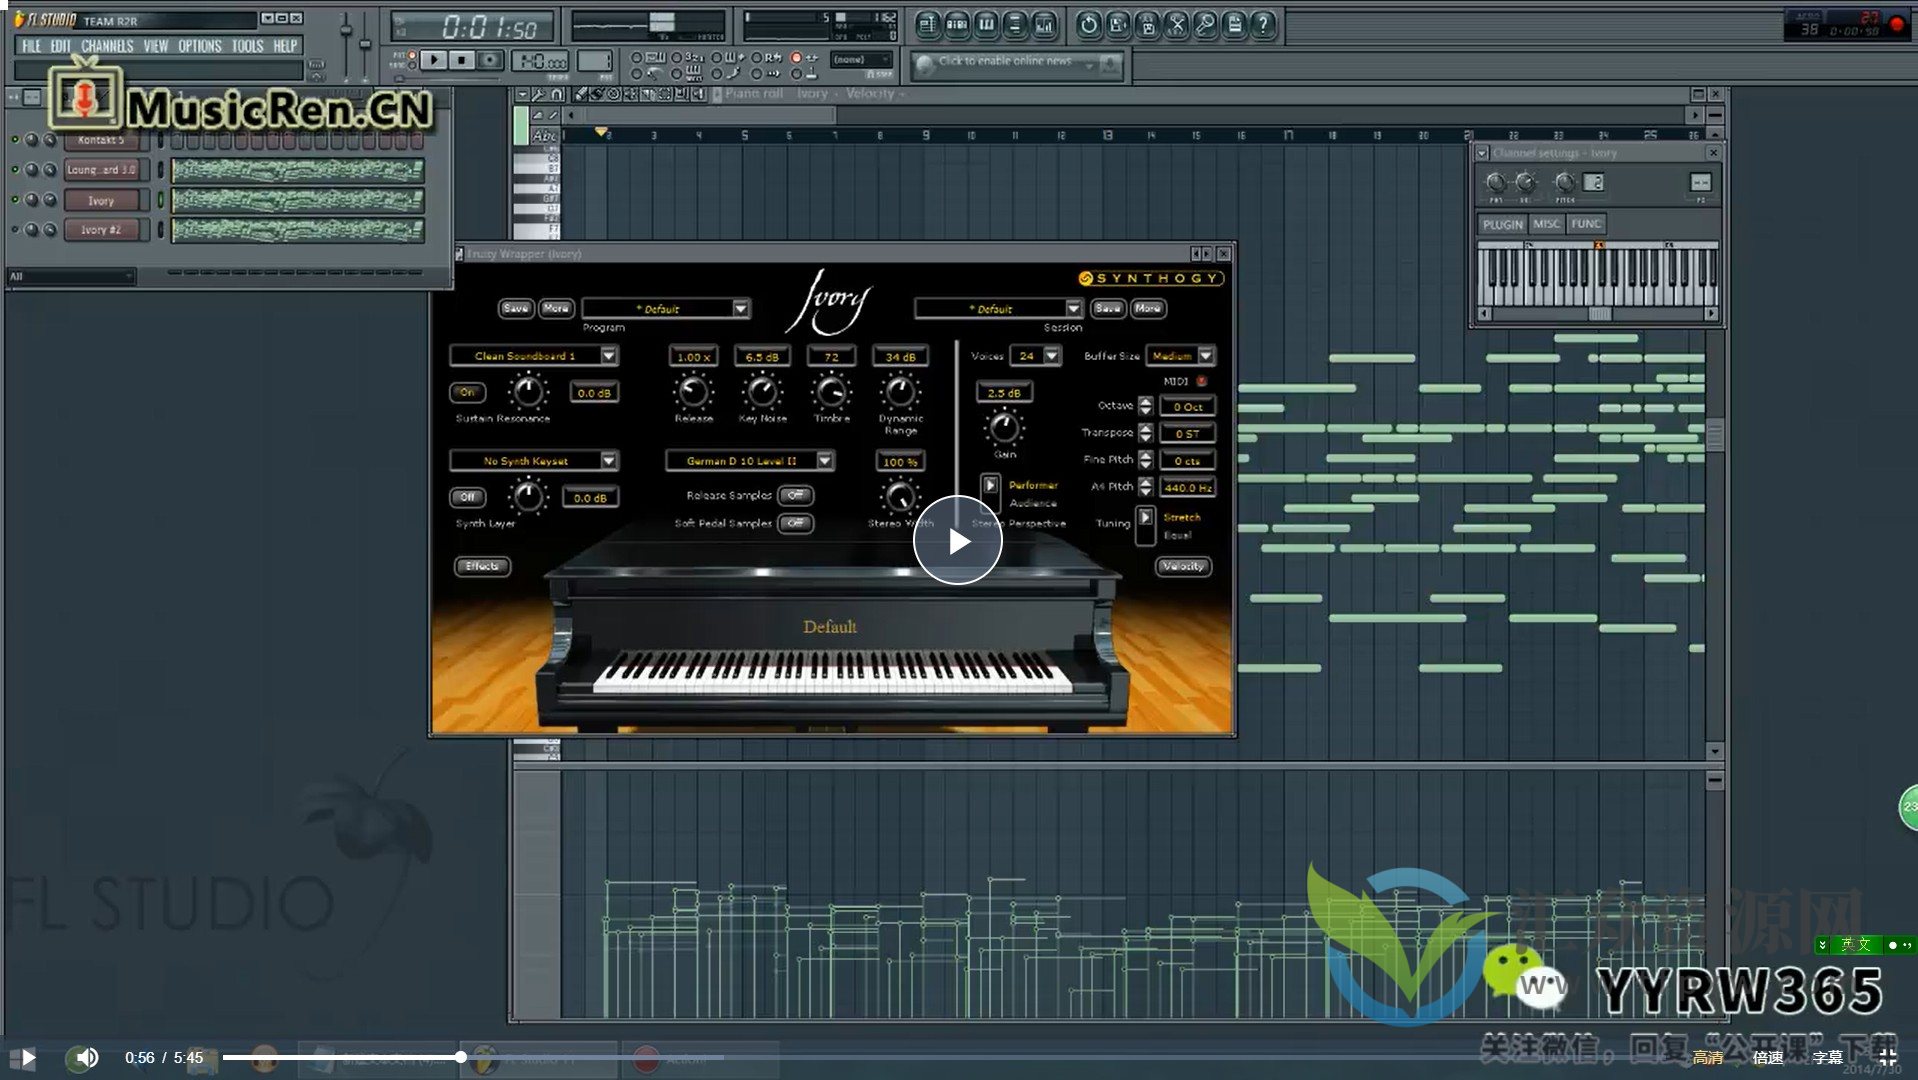1918x1080 pixels.
Task: Open the mixer window from toolbar
Action: [x=1043, y=25]
